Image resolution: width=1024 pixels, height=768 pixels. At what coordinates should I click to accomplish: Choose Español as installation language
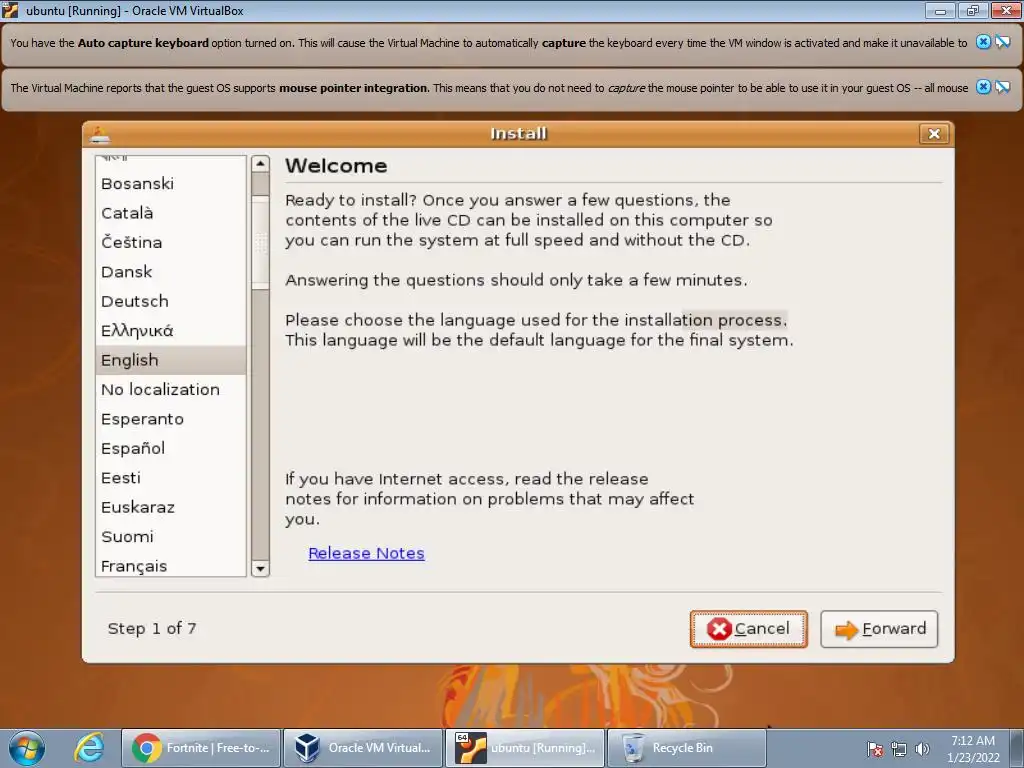tap(170, 448)
